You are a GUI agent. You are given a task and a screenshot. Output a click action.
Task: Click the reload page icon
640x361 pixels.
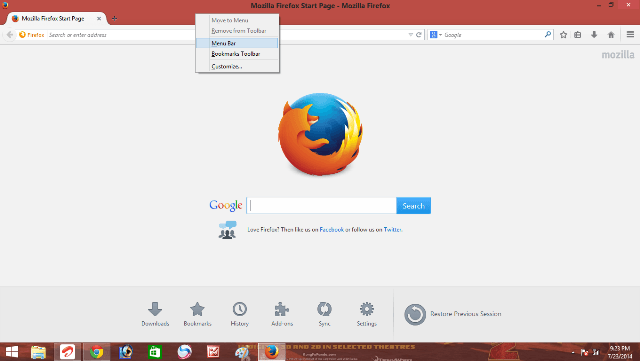click(418, 35)
